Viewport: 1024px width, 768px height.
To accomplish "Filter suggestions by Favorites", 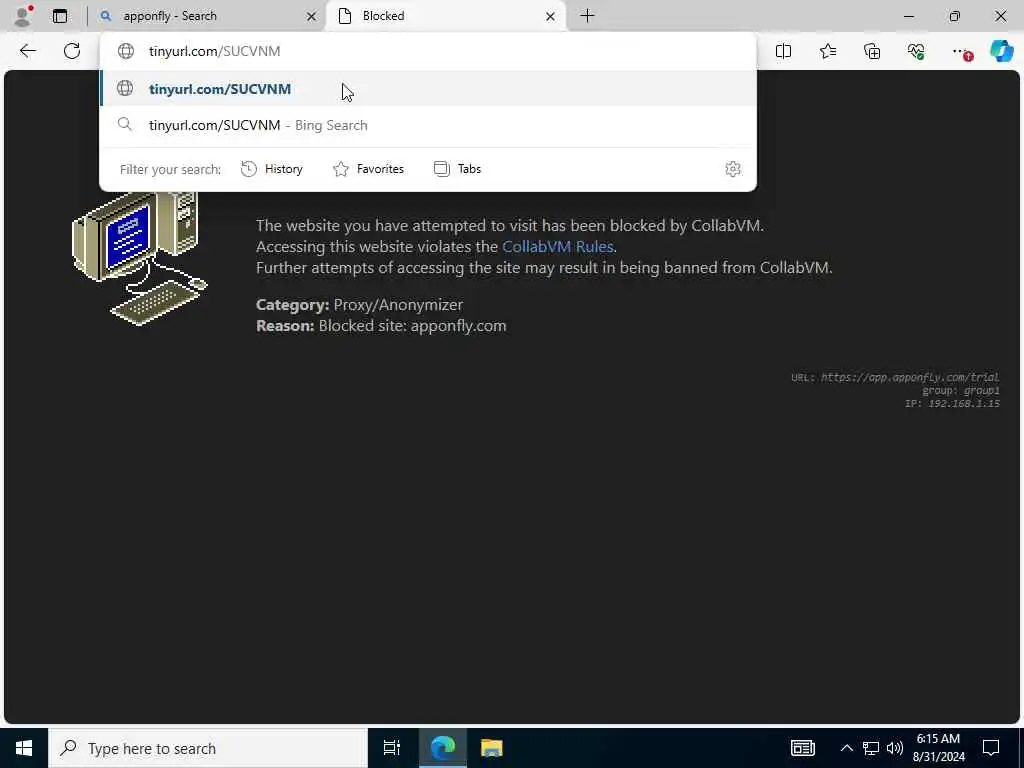I will (368, 169).
